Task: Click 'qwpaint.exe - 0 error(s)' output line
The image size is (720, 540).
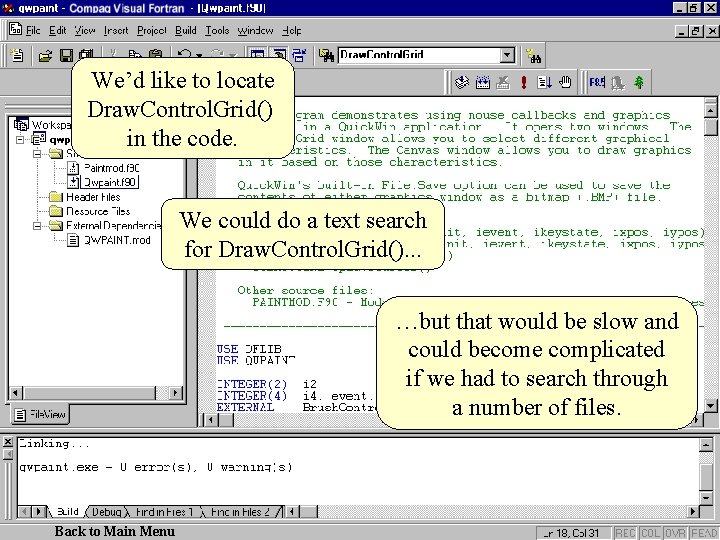Action: click(x=156, y=467)
